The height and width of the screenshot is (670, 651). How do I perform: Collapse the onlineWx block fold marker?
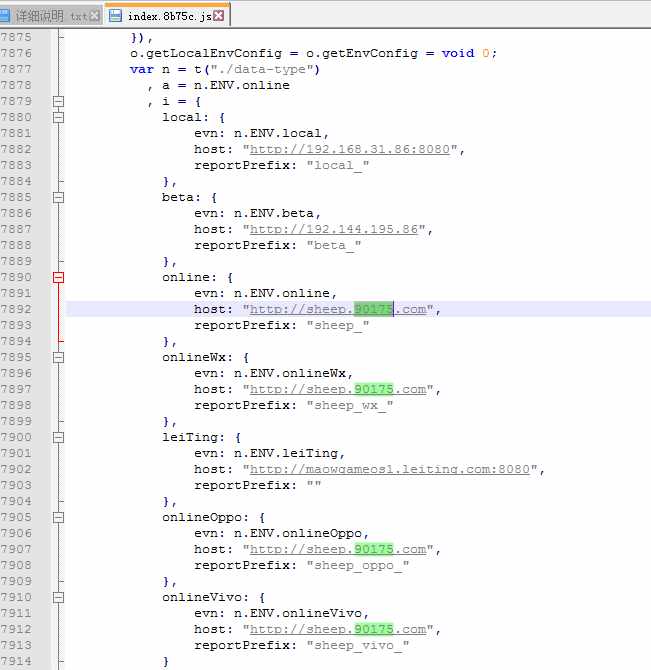point(58,357)
